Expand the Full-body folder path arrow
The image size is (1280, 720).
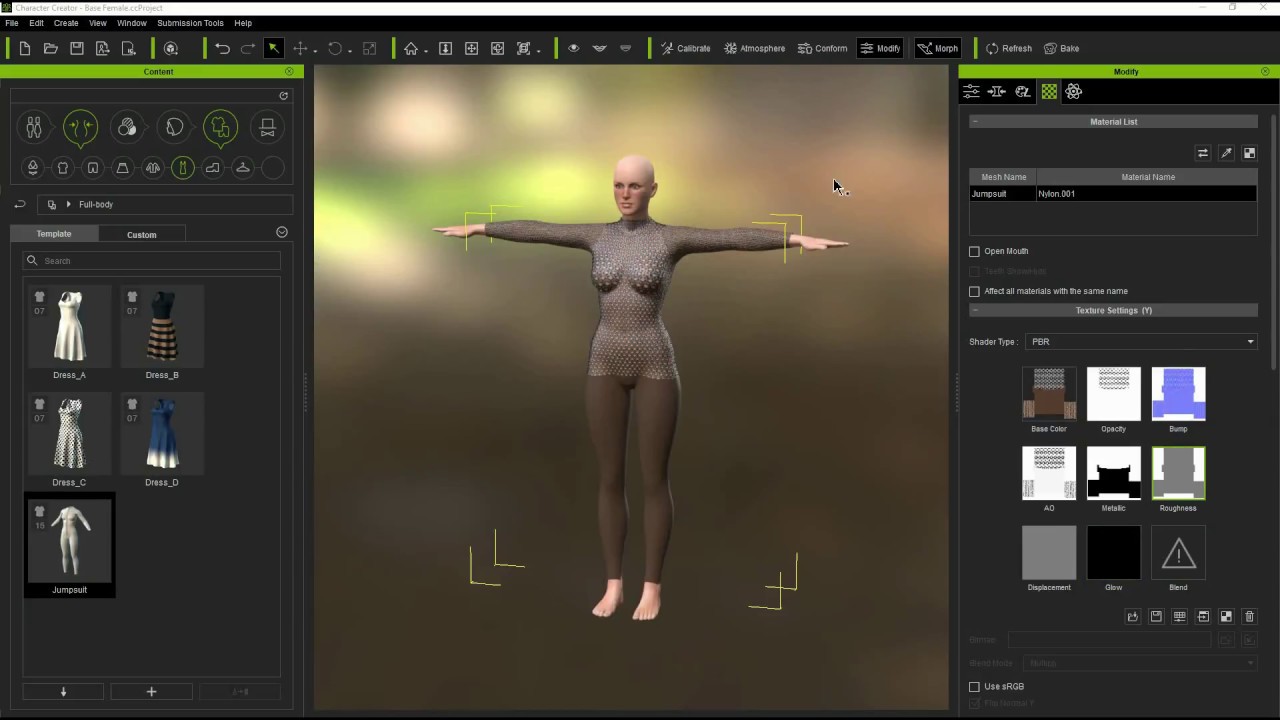[68, 204]
